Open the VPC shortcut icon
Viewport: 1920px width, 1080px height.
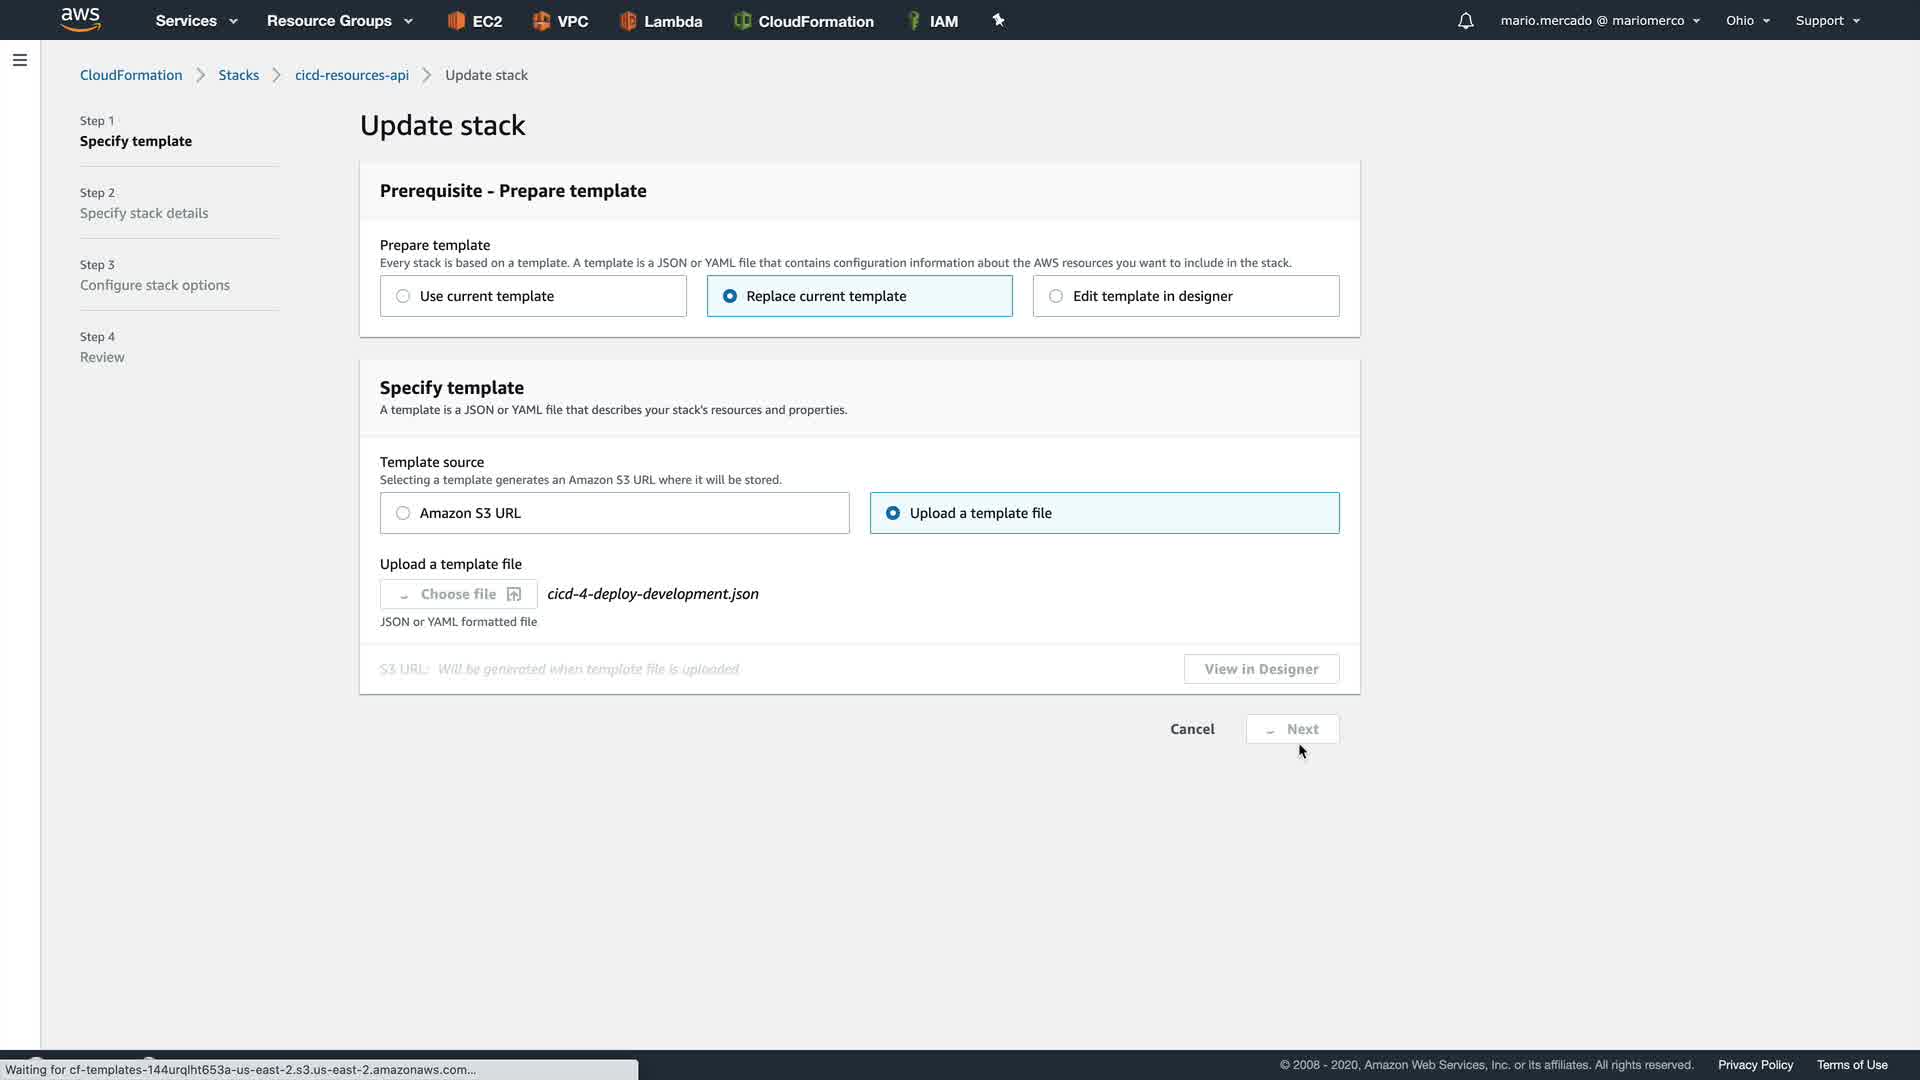[x=542, y=21]
